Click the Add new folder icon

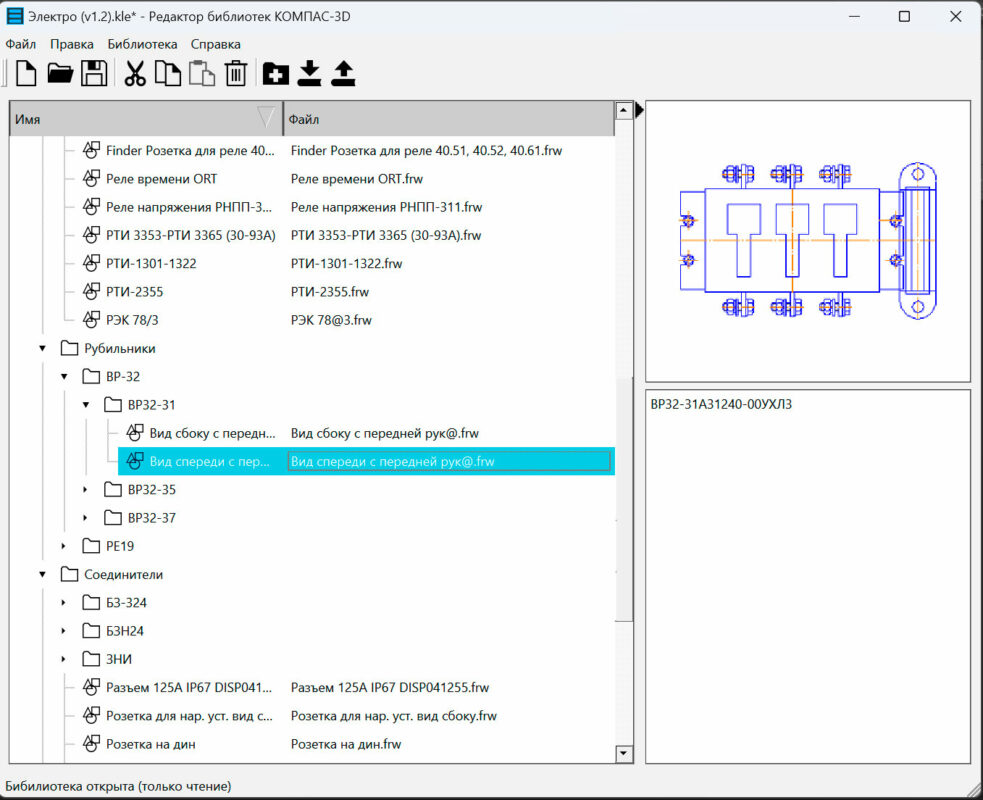tap(276, 74)
